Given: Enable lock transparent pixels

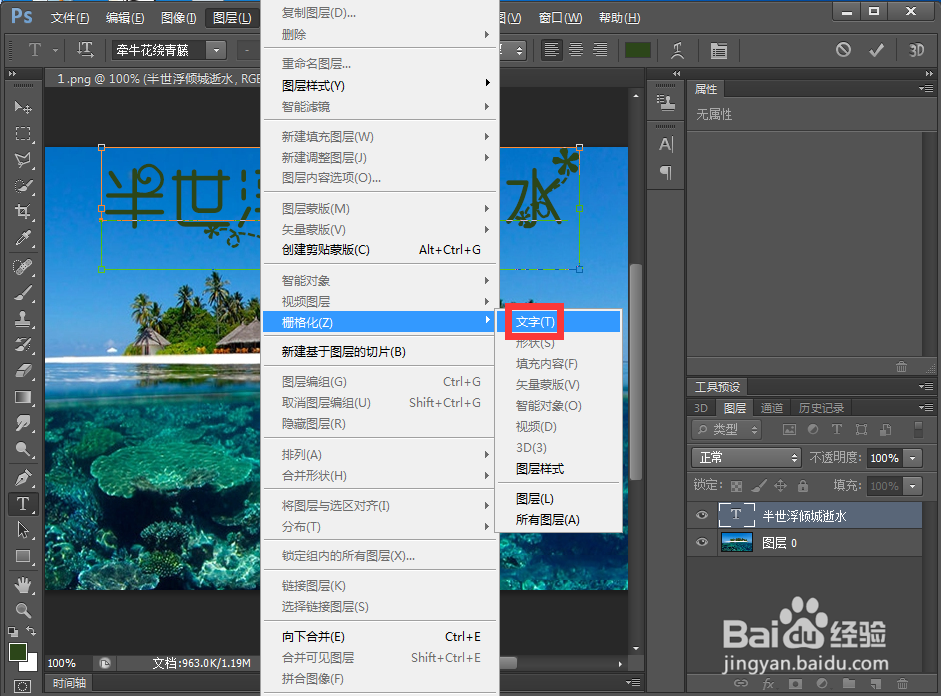Looking at the screenshot, I should tap(735, 485).
